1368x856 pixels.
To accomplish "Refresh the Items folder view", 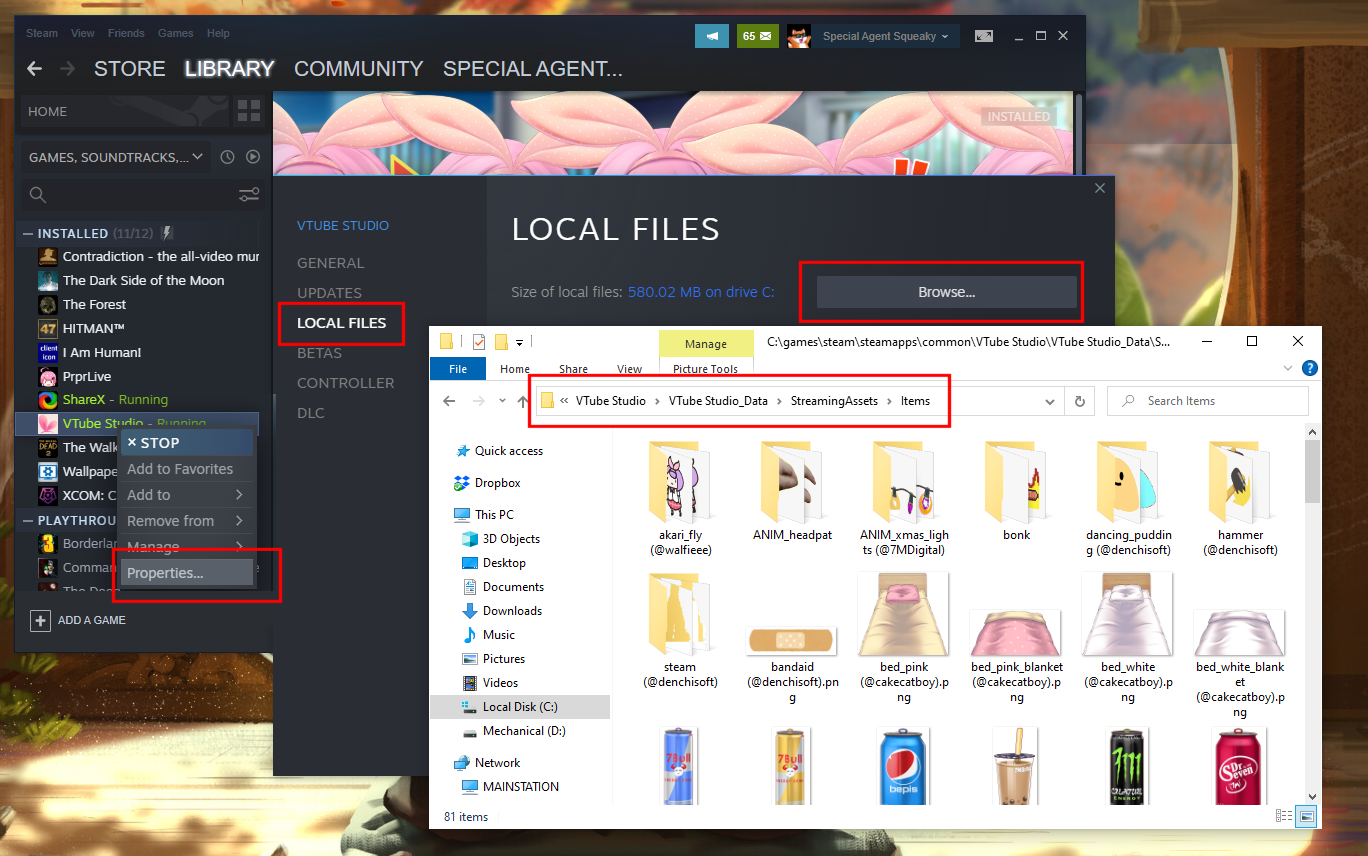I will pos(1079,401).
